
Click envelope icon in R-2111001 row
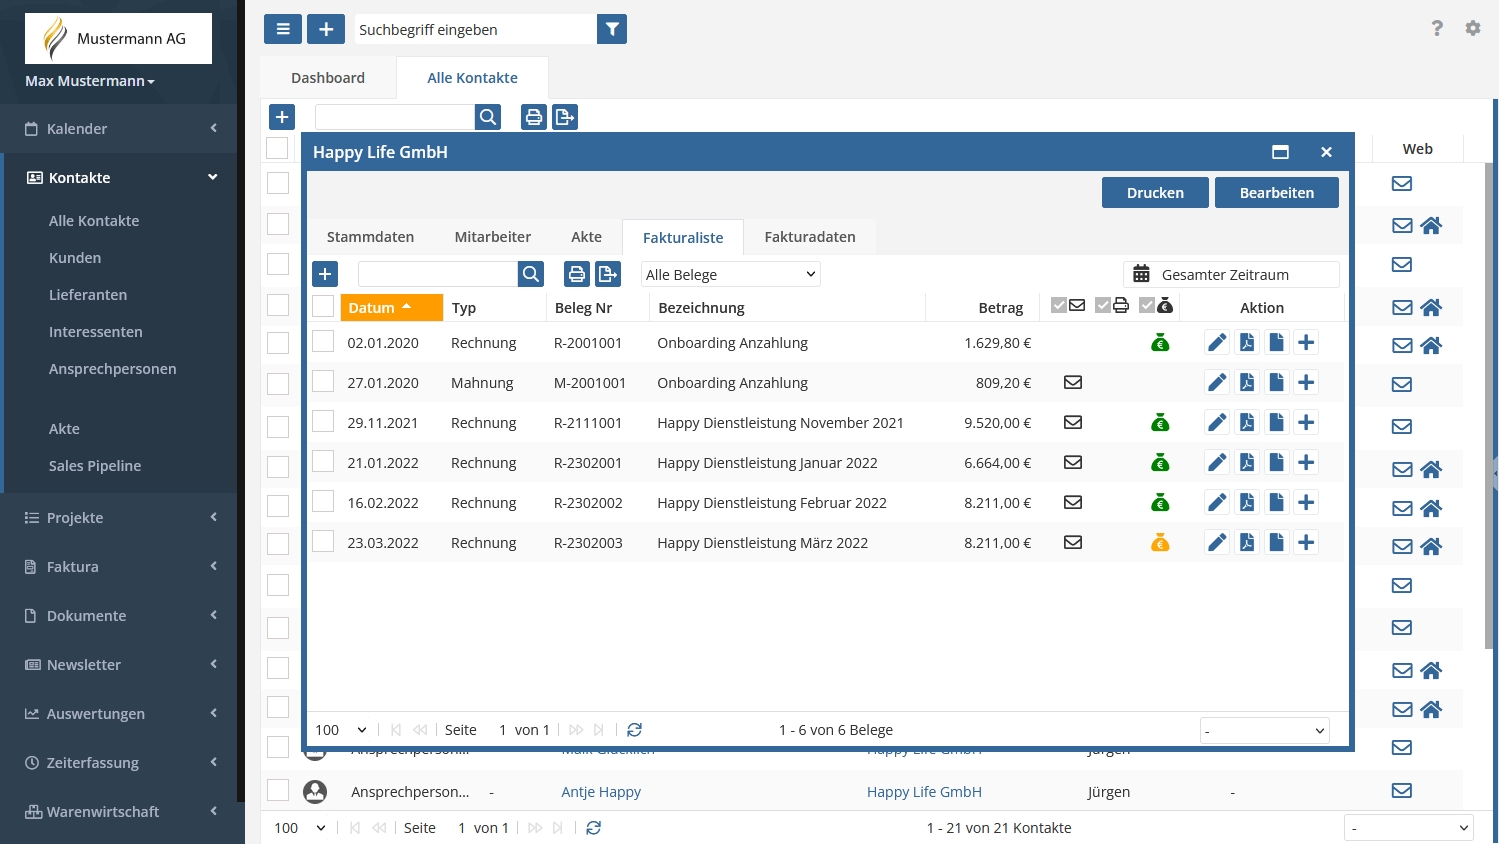1073,423
